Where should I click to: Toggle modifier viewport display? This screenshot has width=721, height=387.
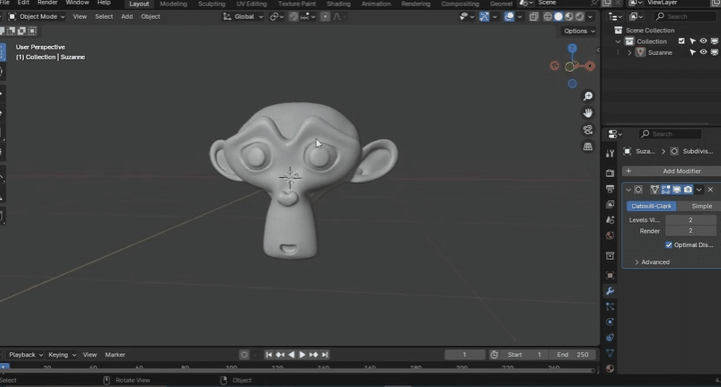[677, 189]
